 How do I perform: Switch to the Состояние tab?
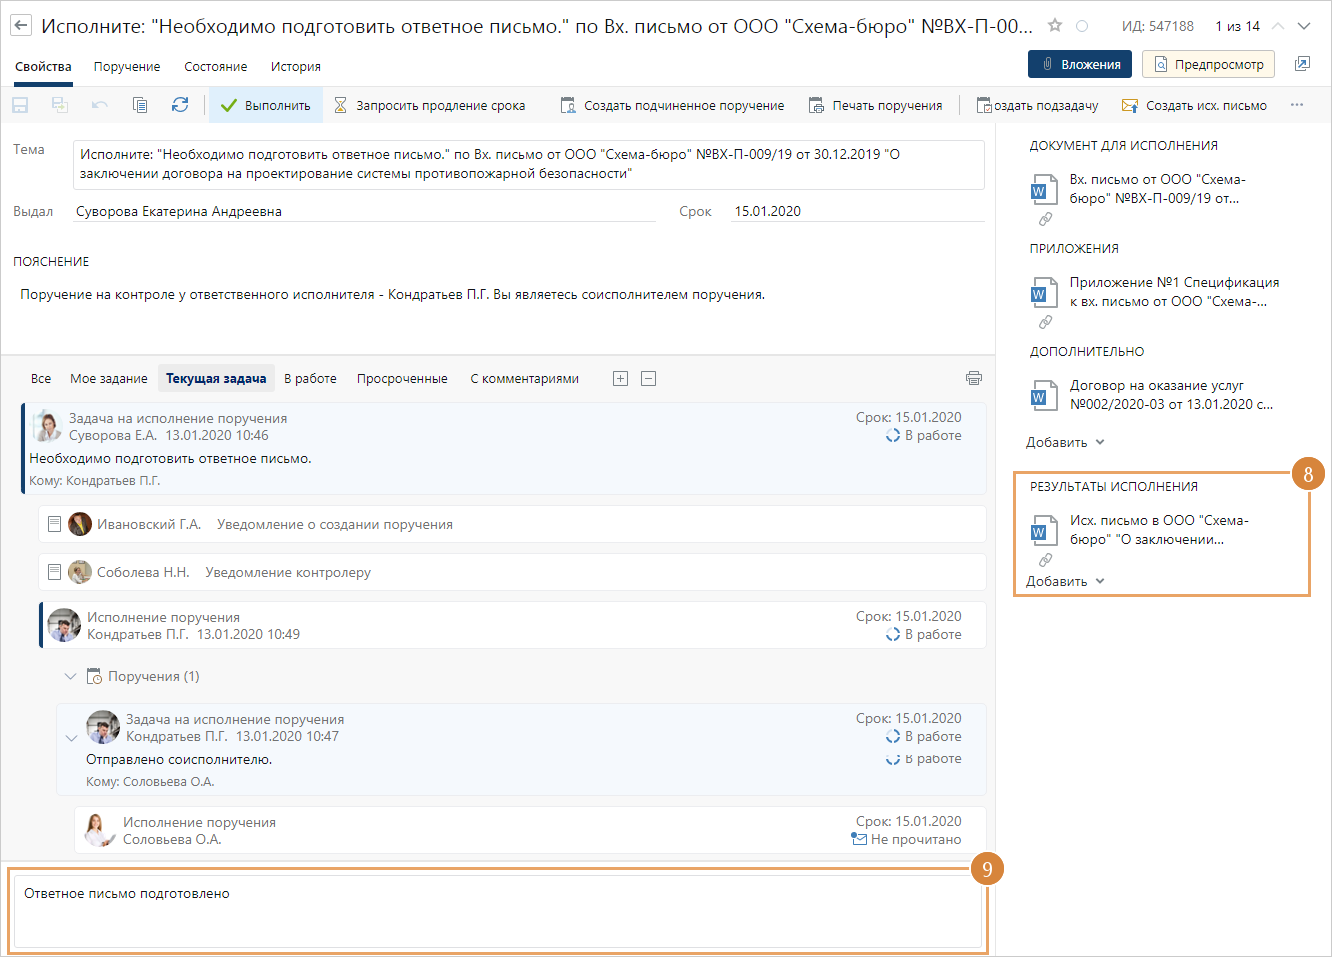(215, 67)
